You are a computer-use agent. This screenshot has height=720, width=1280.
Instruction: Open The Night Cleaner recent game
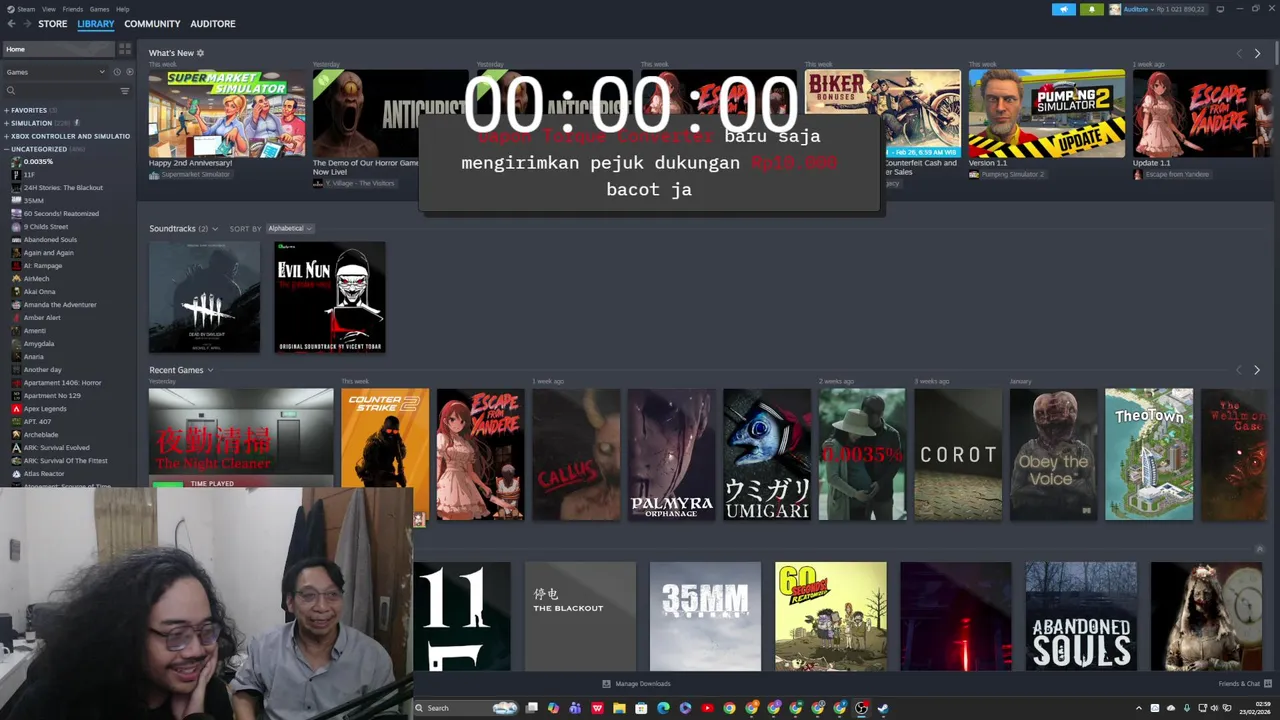click(x=241, y=436)
